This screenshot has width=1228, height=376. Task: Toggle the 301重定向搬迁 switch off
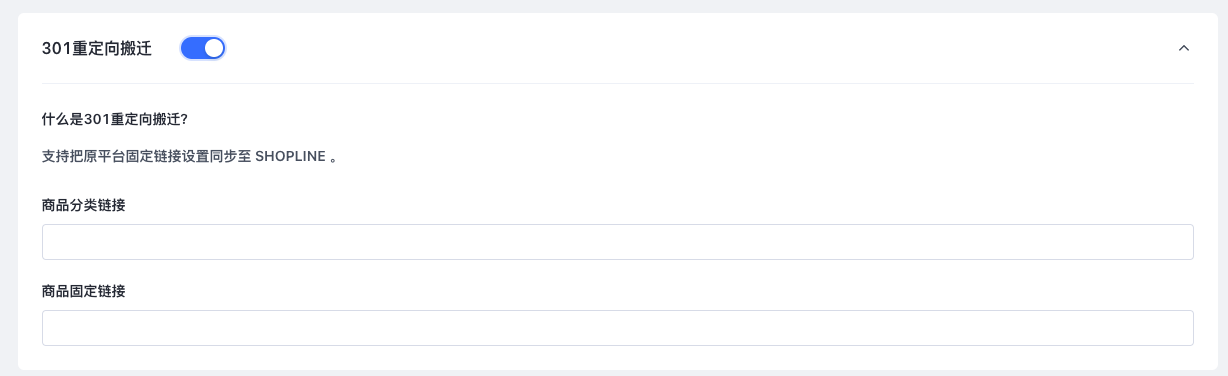click(203, 48)
